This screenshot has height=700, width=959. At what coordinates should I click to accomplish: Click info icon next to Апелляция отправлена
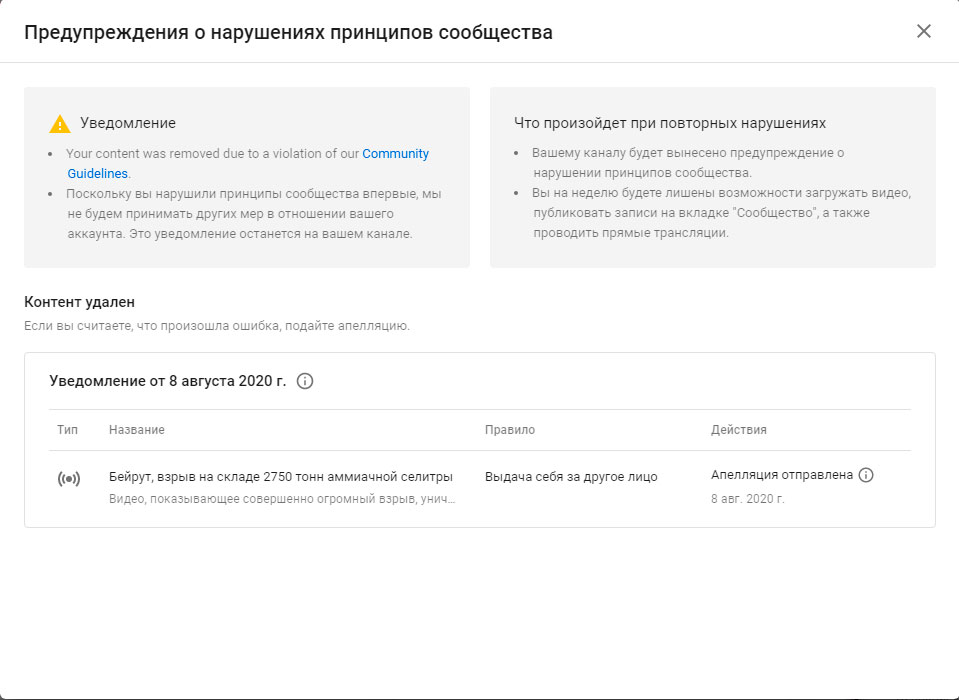tap(866, 475)
